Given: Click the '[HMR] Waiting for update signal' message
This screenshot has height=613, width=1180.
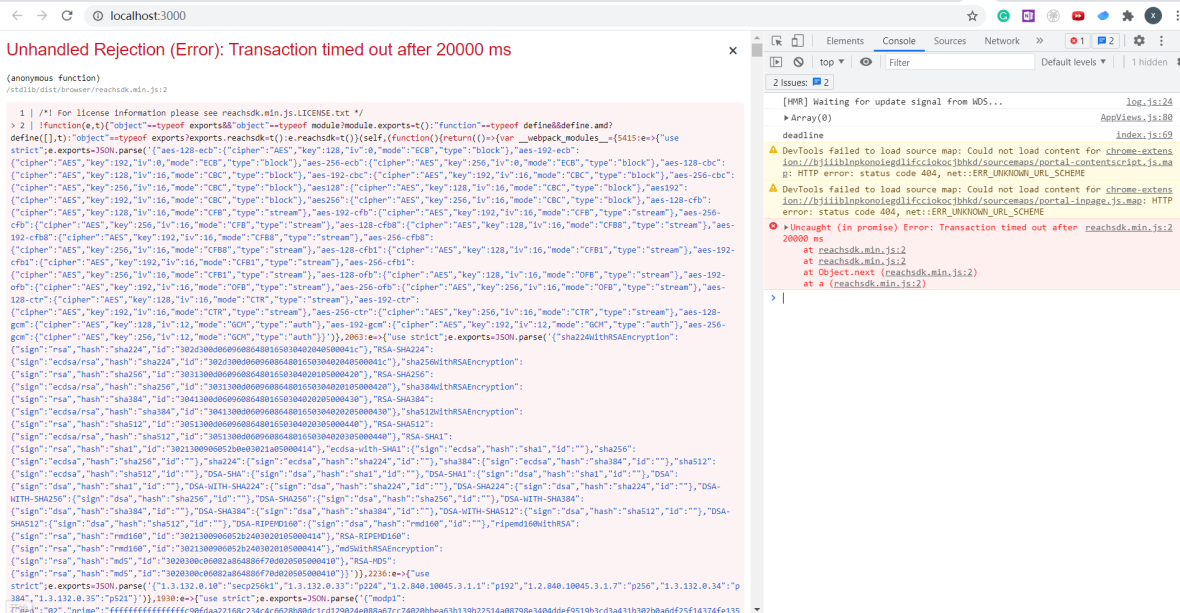Looking at the screenshot, I should [x=893, y=102].
